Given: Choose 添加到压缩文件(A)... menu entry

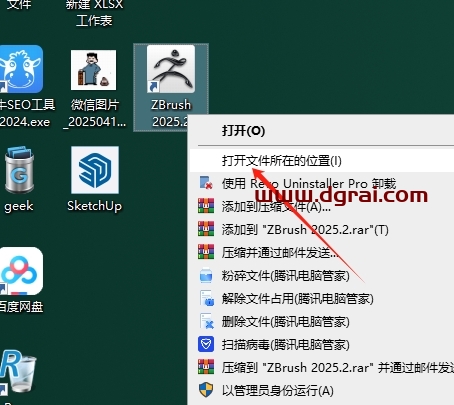Looking at the screenshot, I should click(x=322, y=207).
